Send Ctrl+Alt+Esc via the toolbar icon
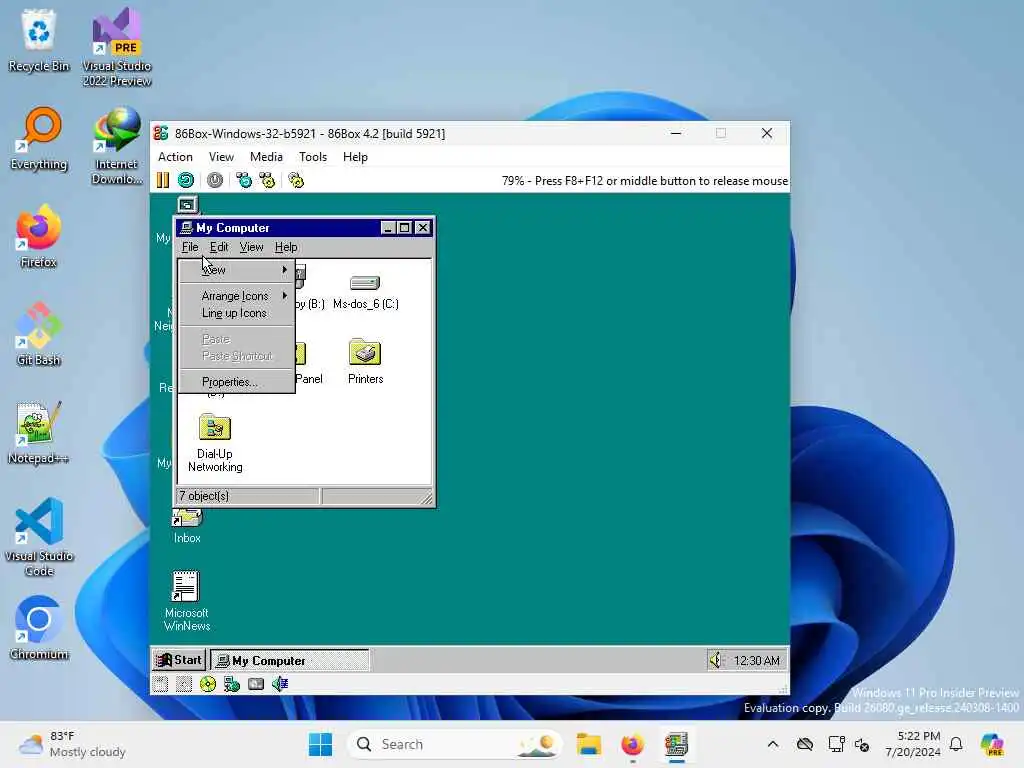This screenshot has height=768, width=1024. (267, 180)
